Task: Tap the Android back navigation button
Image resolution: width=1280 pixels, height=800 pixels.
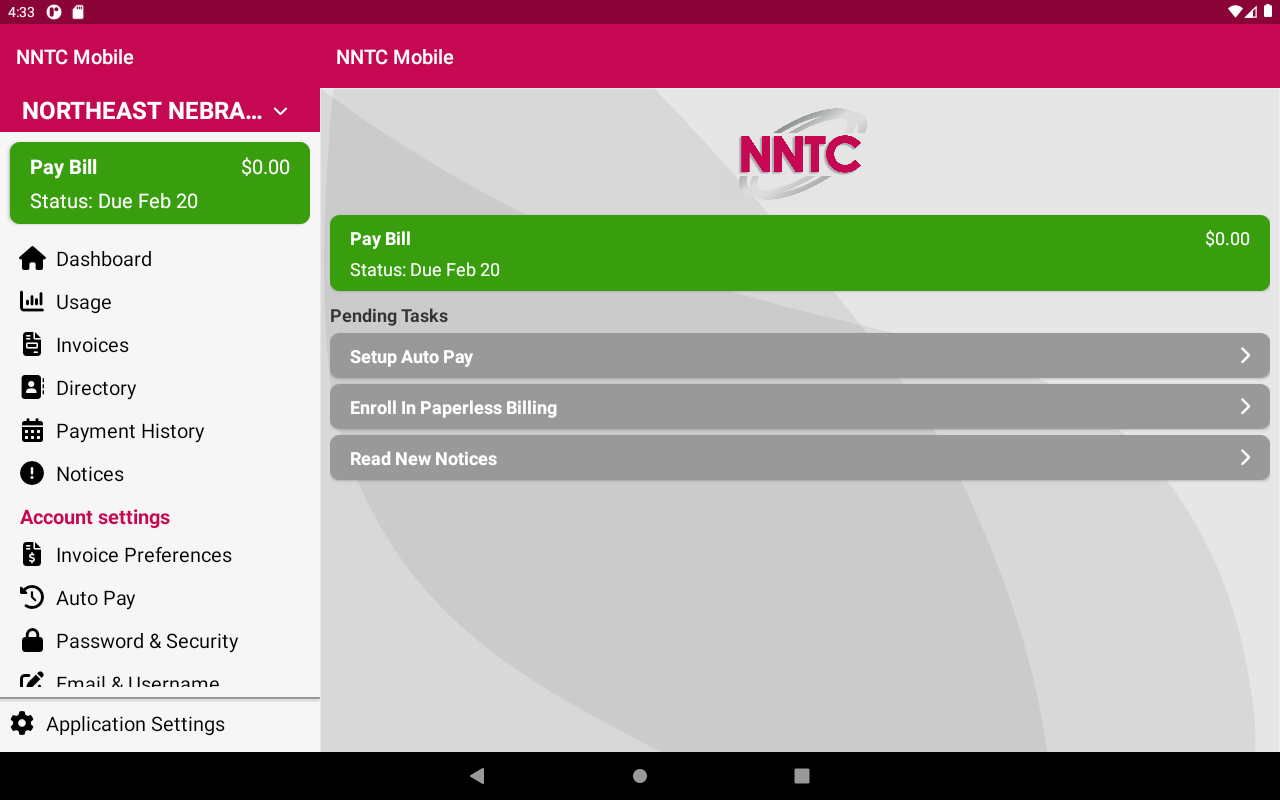Action: [x=477, y=775]
